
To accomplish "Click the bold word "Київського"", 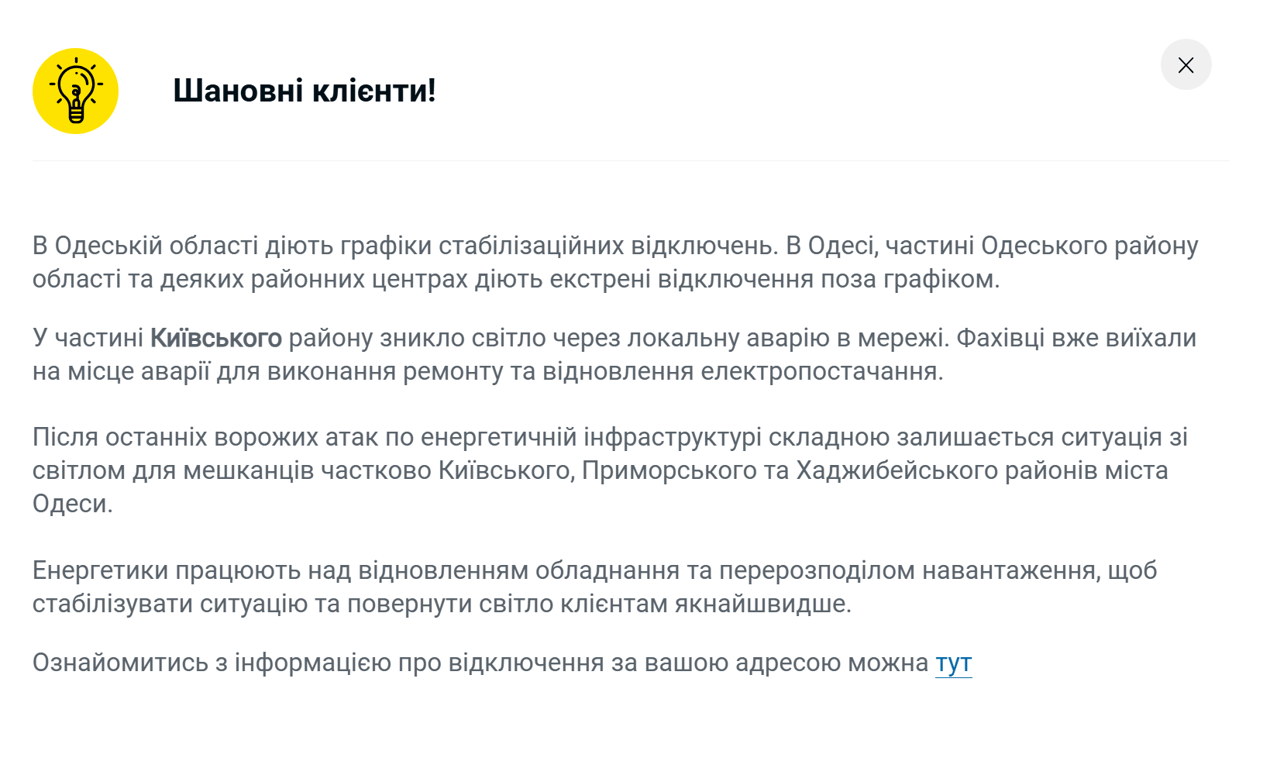I will pyautogui.click(x=216, y=339).
